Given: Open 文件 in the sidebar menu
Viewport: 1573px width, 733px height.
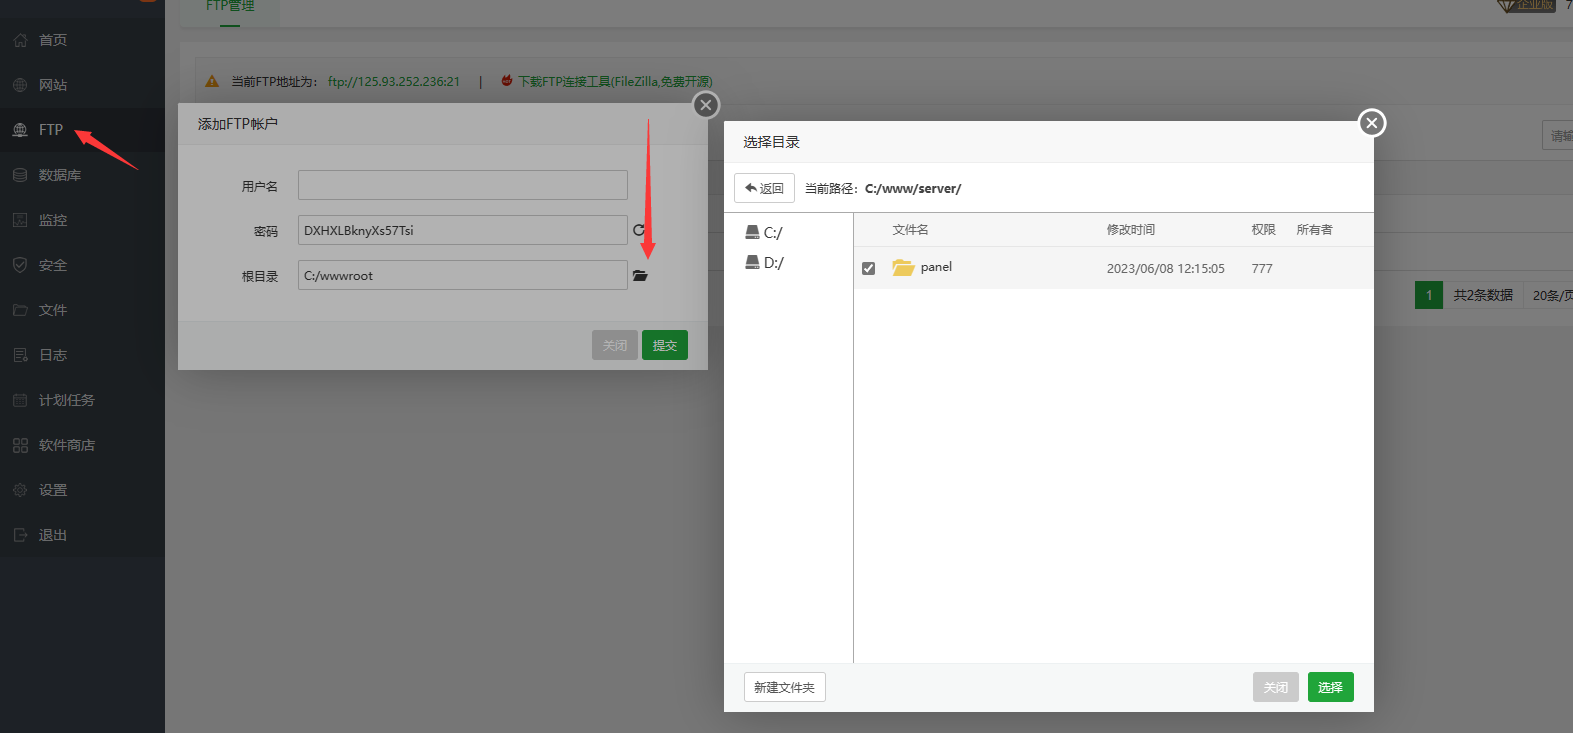Looking at the screenshot, I should coord(53,310).
